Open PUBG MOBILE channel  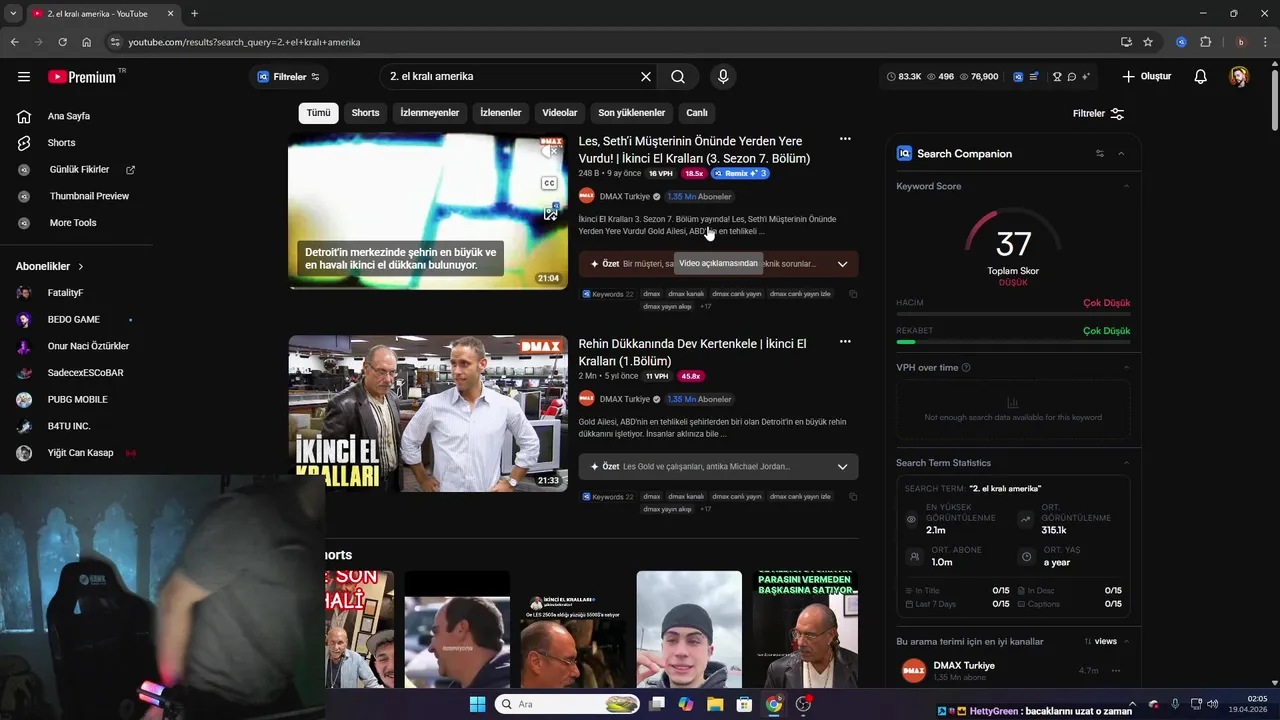pos(76,400)
